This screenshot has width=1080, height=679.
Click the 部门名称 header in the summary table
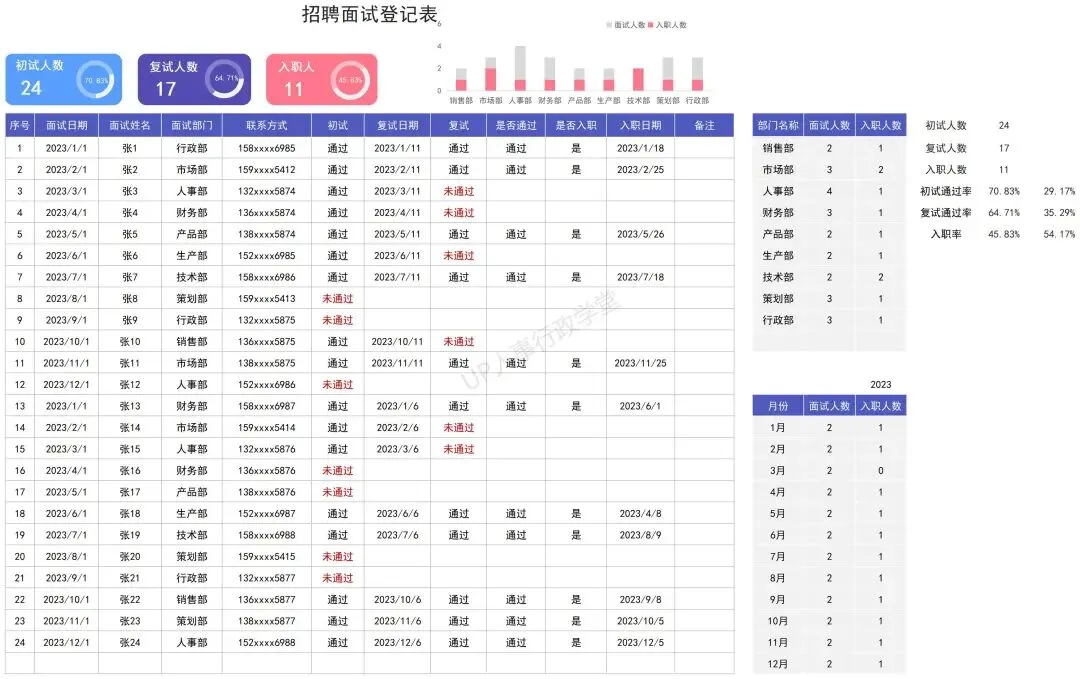pyautogui.click(x=778, y=125)
